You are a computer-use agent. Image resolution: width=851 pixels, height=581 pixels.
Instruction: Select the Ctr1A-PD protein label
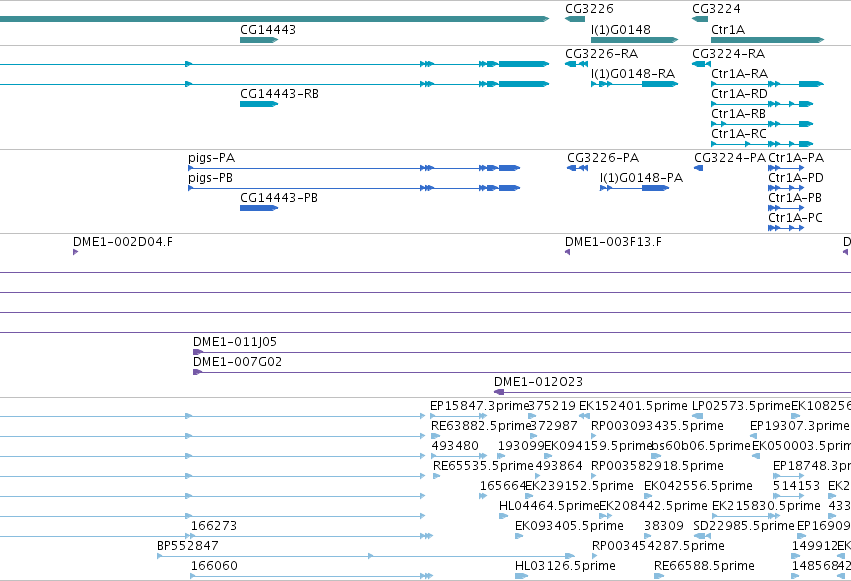(x=796, y=178)
